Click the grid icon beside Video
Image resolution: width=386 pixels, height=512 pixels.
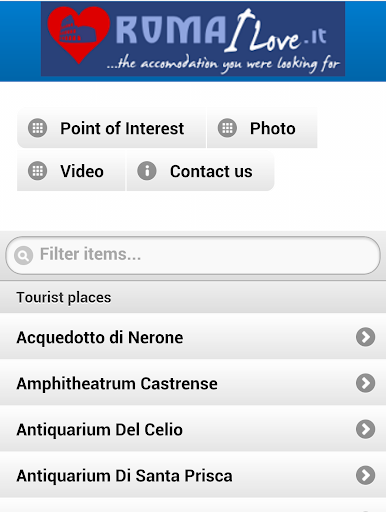coord(37,171)
